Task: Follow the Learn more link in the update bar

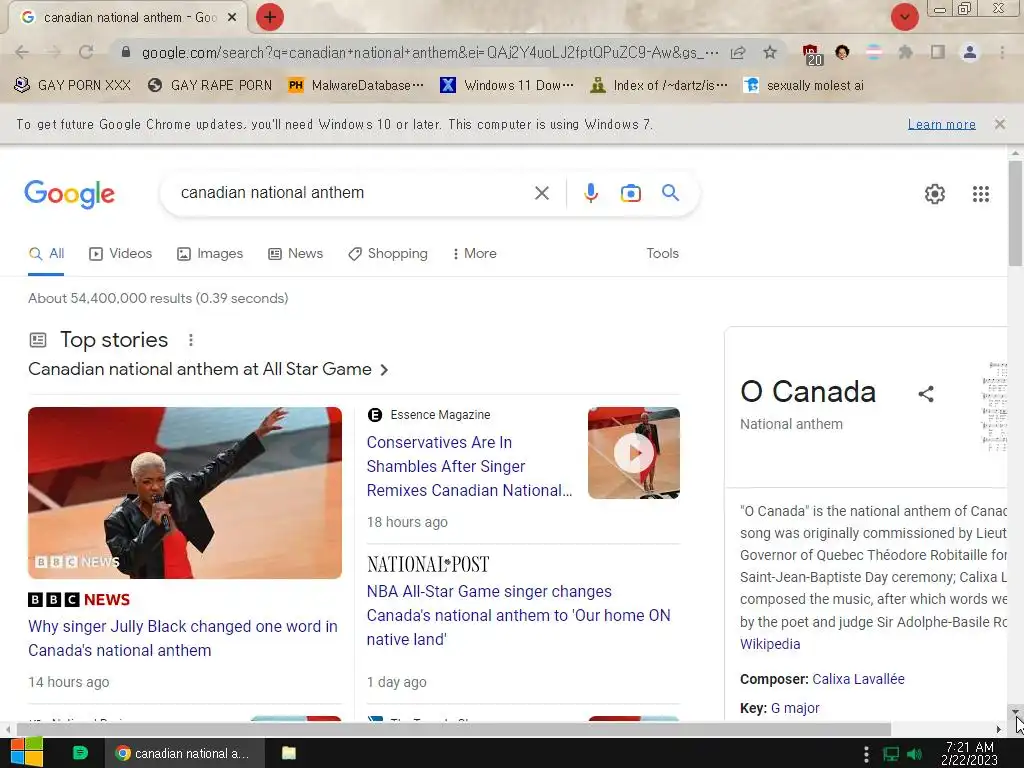Action: (941, 124)
